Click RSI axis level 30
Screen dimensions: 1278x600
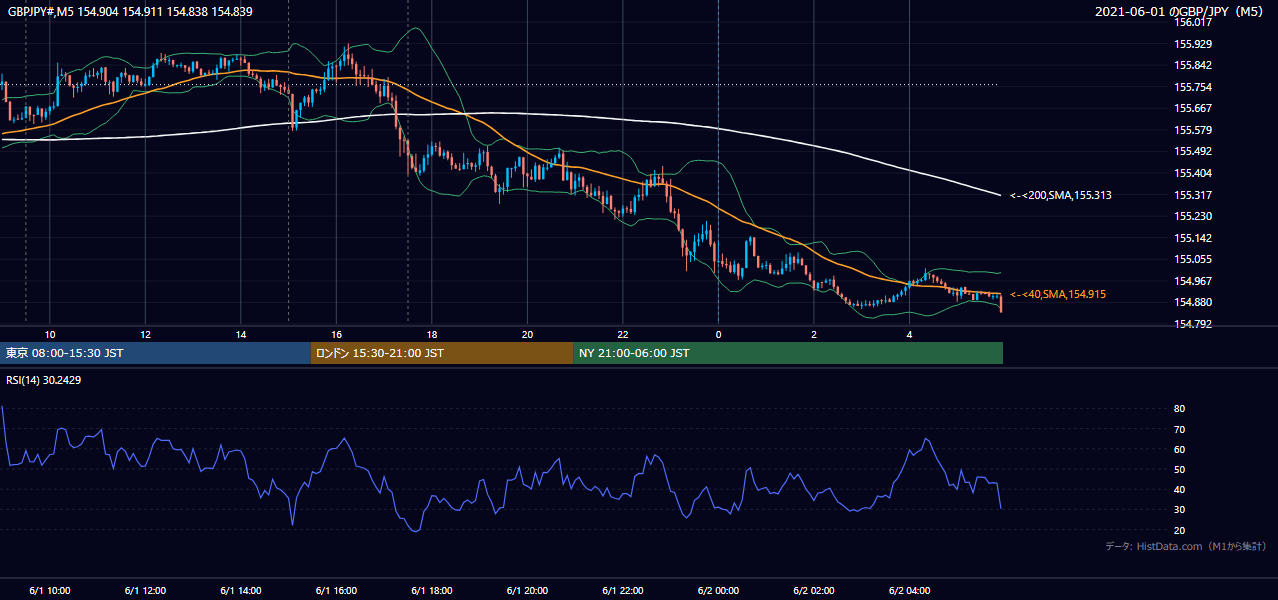click(x=1180, y=509)
